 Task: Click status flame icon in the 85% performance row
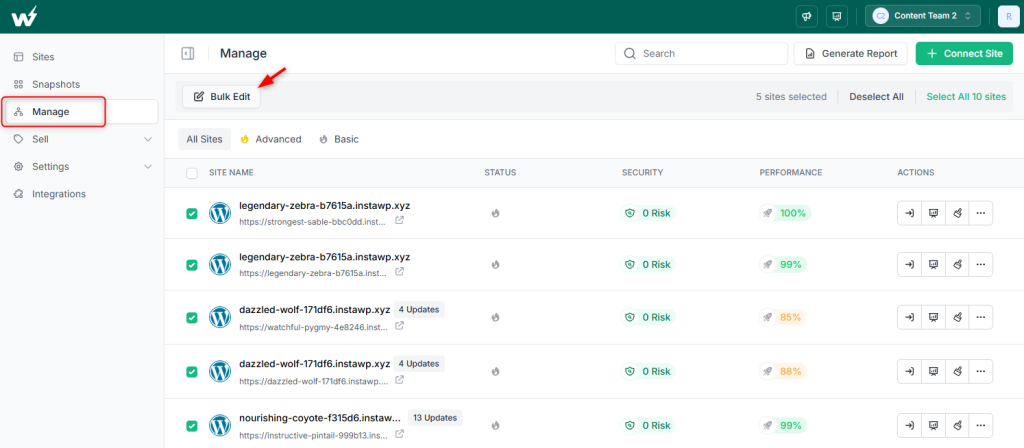tap(495, 317)
